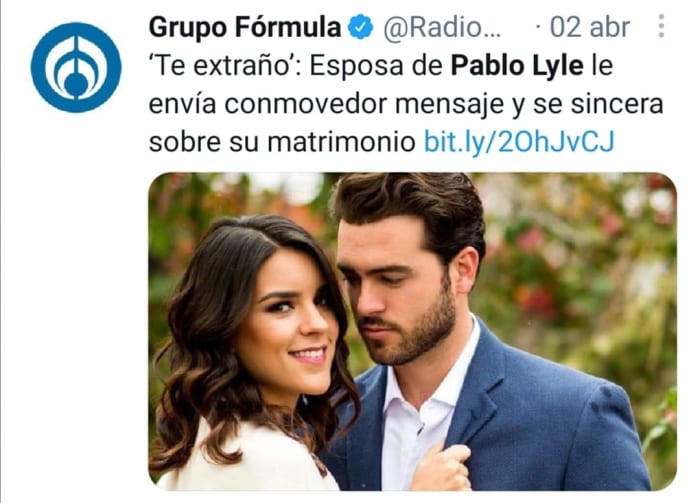
Task: Click the bold Pablo Lyle text
Action: coord(517,66)
